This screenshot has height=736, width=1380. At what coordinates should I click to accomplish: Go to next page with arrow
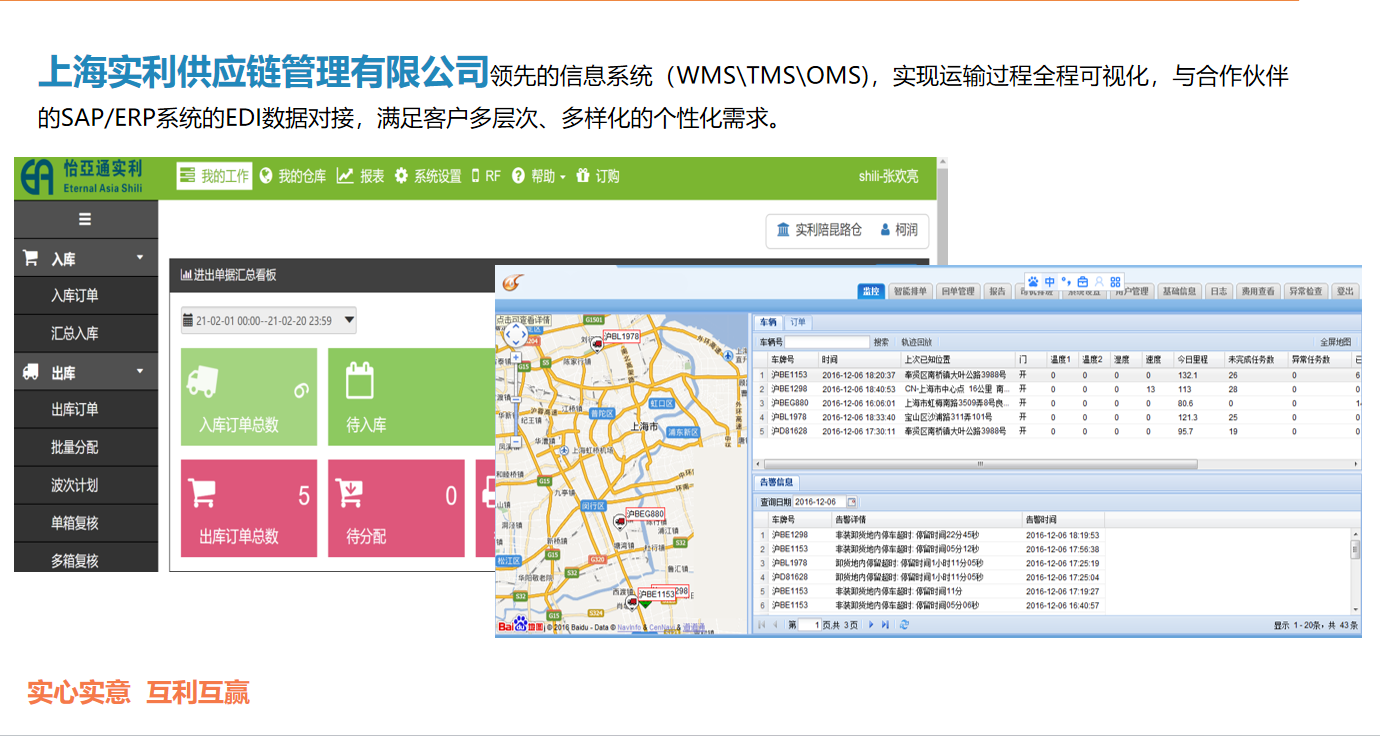[871, 625]
